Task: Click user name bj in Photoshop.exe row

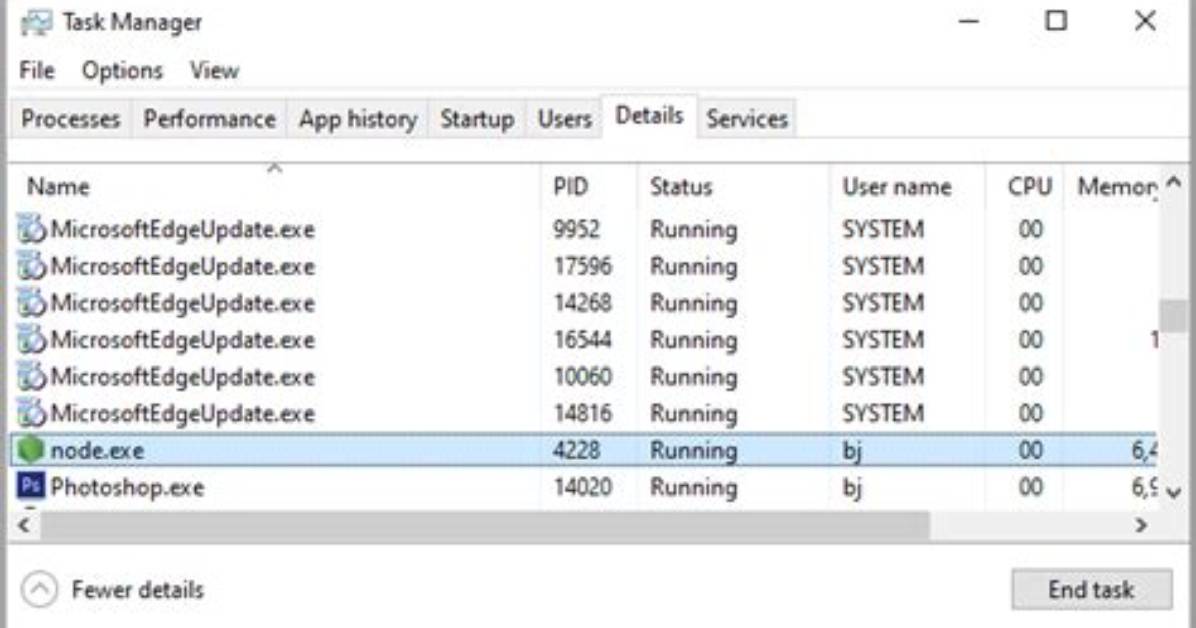Action: click(852, 488)
